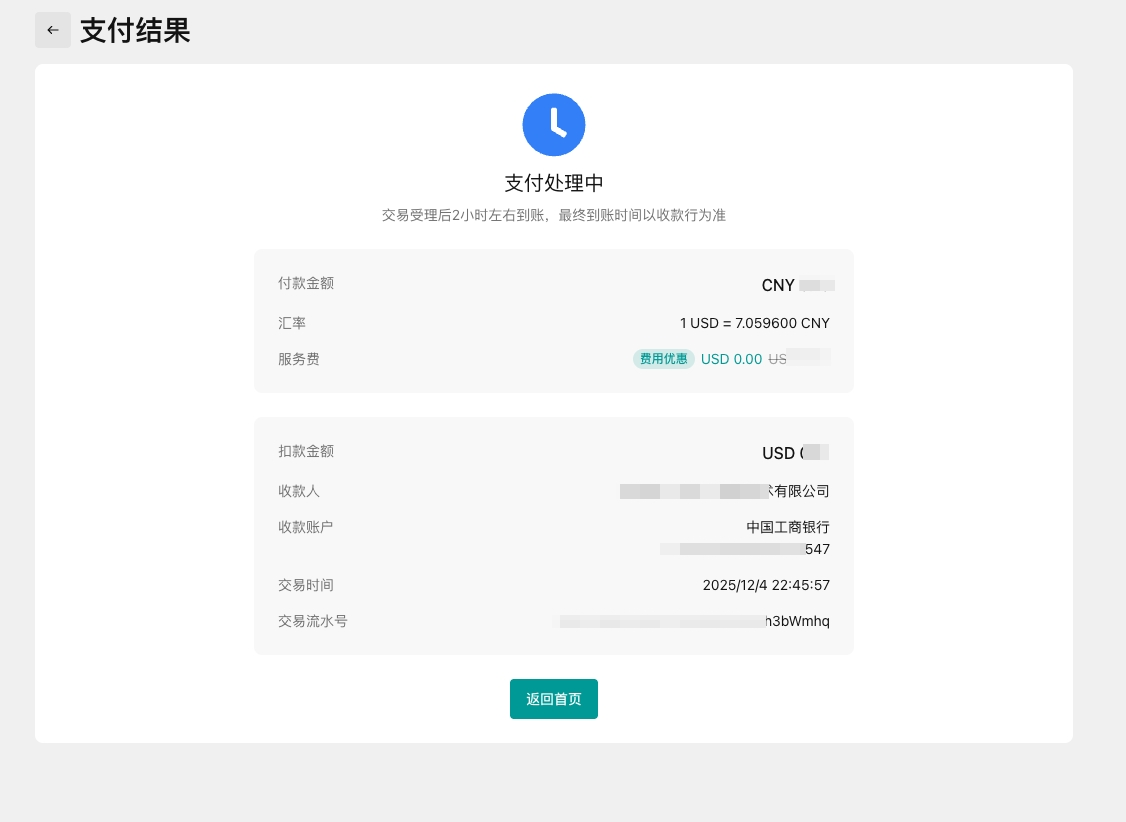Click the 付款金额 label

point(306,283)
